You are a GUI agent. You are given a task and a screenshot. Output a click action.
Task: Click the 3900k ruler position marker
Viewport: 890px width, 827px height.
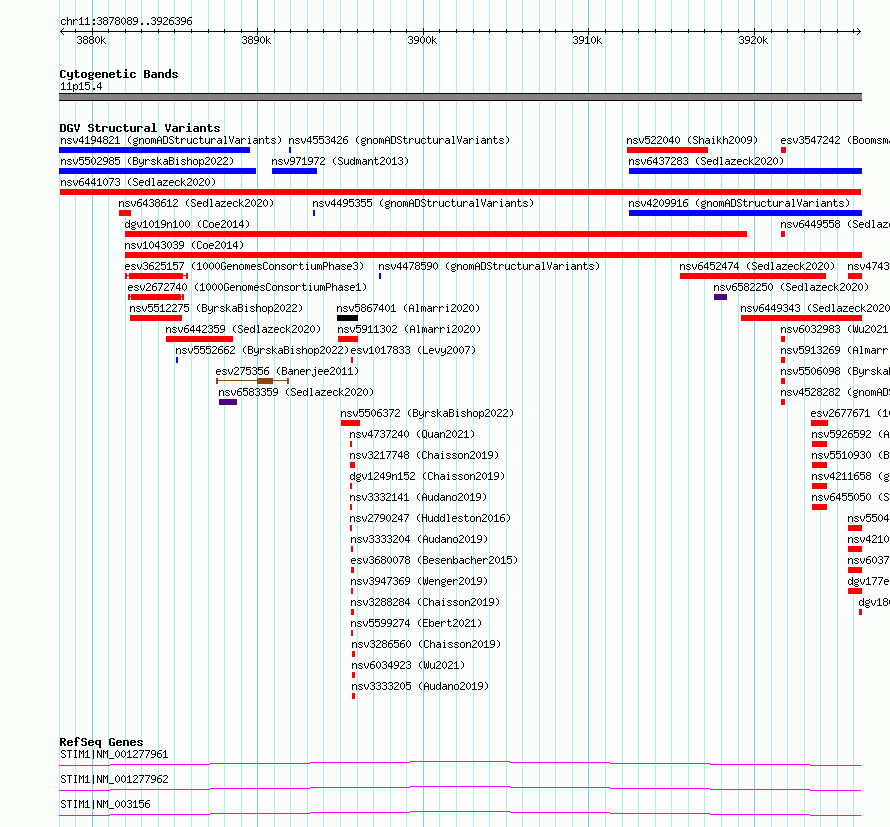tap(422, 40)
